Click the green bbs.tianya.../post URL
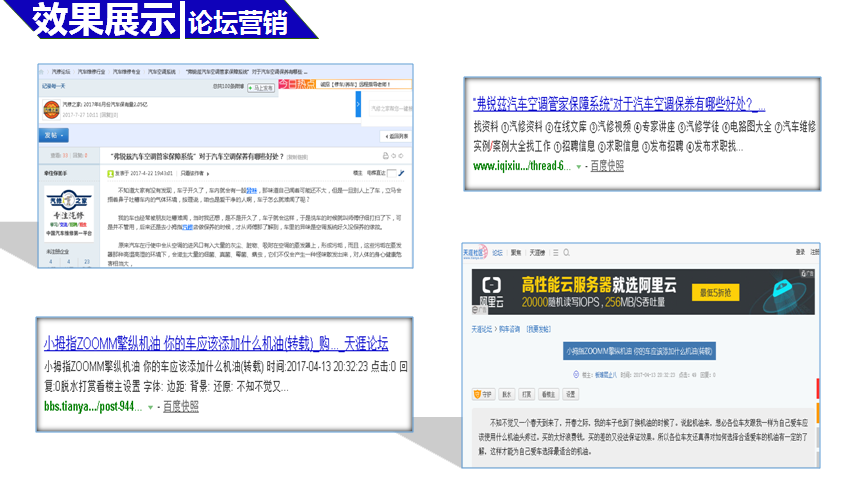 (93, 406)
